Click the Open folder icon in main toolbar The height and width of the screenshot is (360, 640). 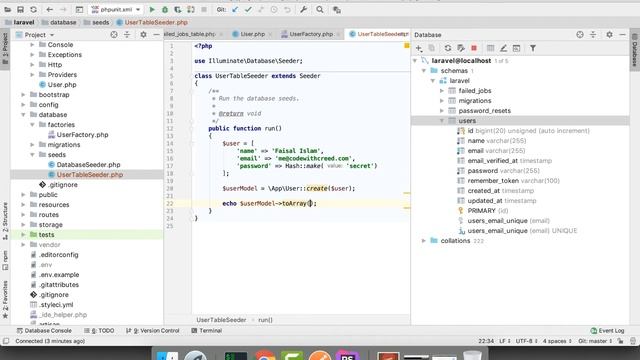pos(8,9)
